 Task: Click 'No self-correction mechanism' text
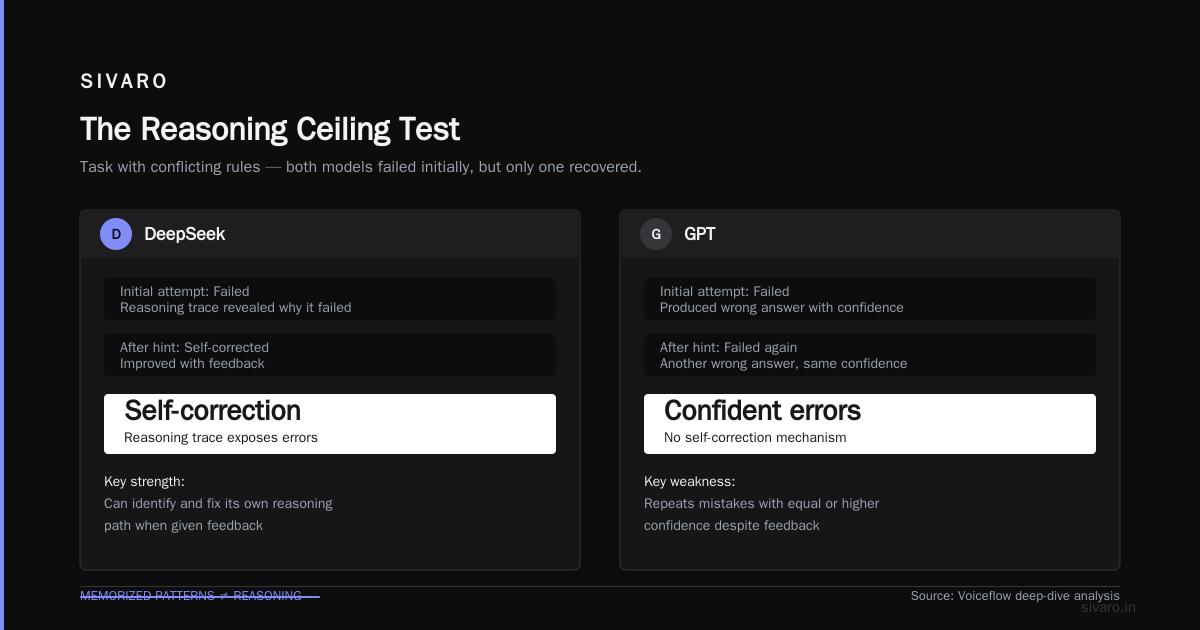point(755,438)
